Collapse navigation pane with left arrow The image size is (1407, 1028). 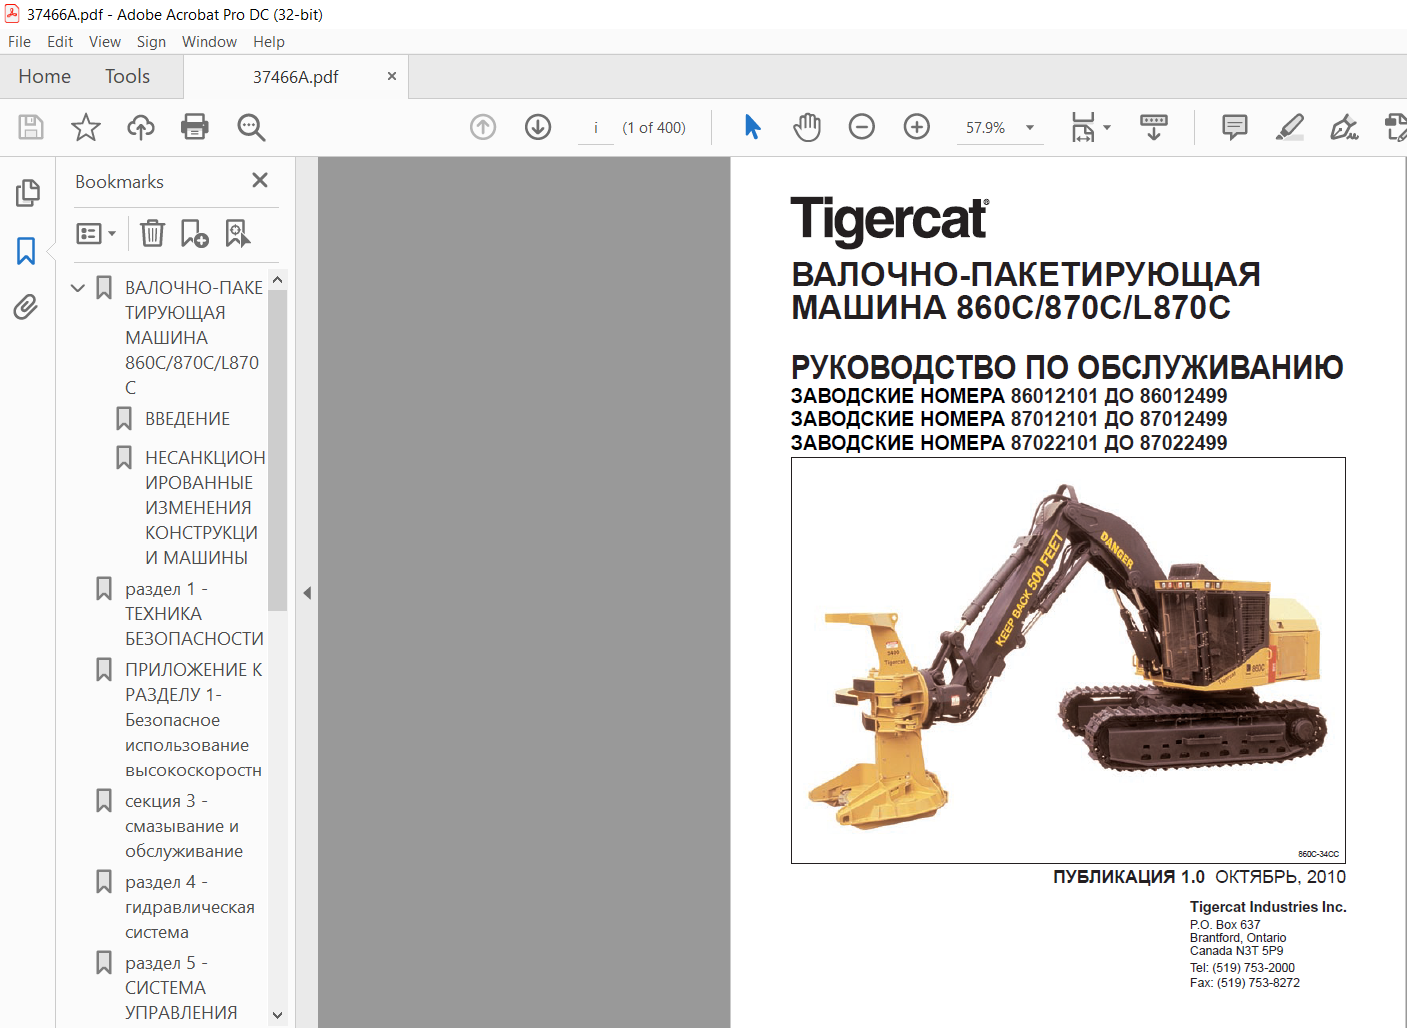point(307,593)
